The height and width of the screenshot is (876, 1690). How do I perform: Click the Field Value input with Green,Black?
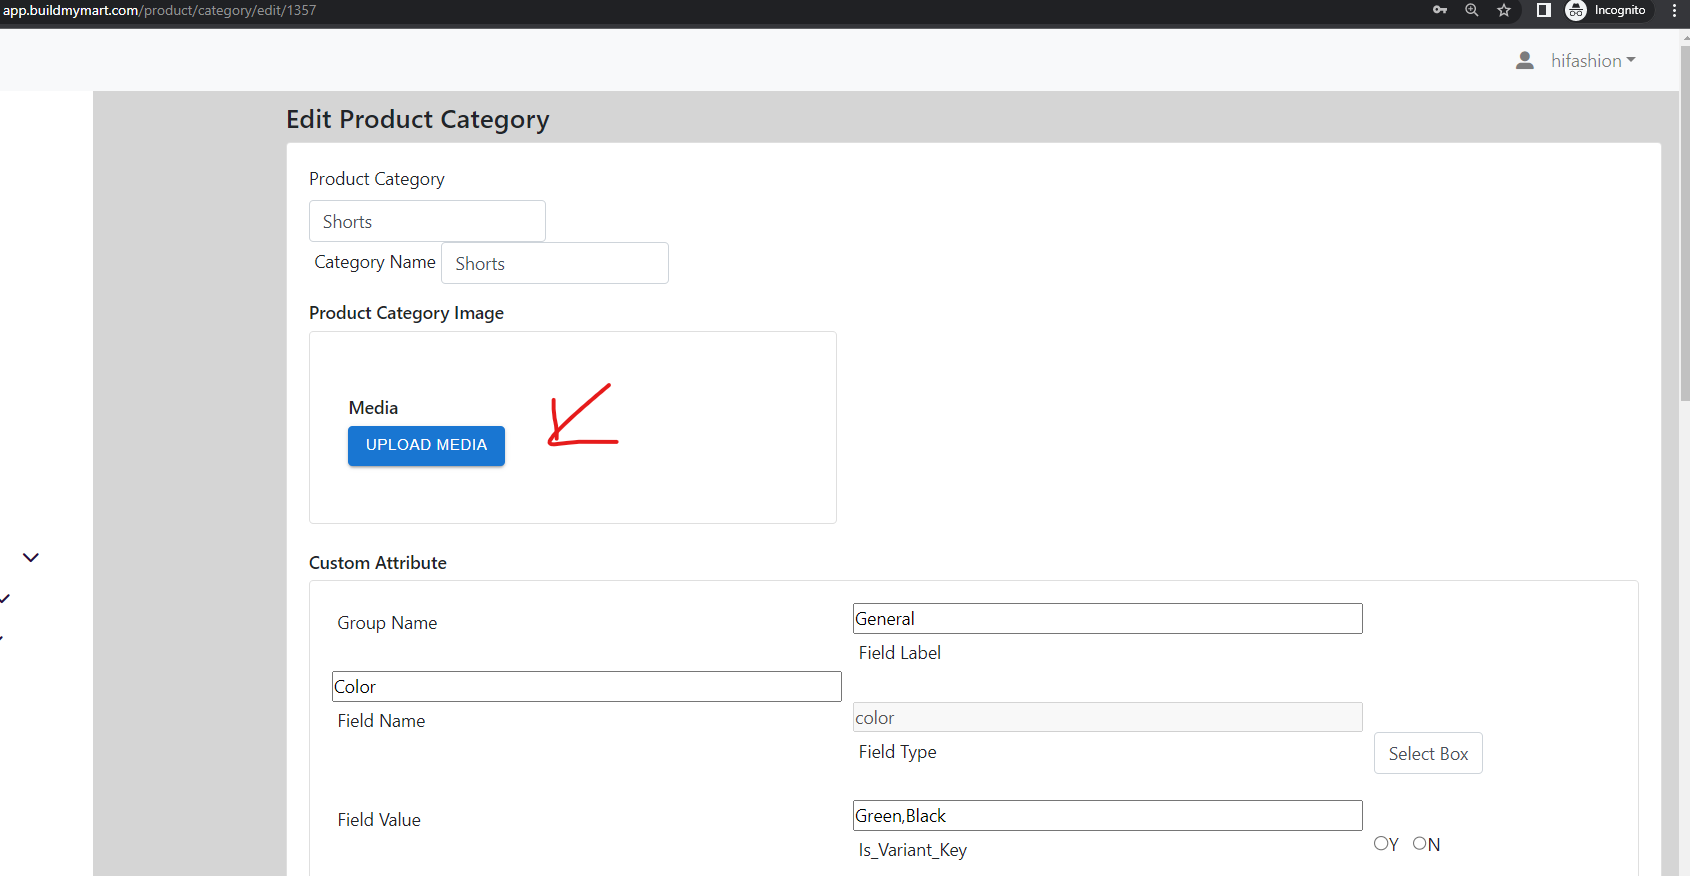click(1108, 815)
